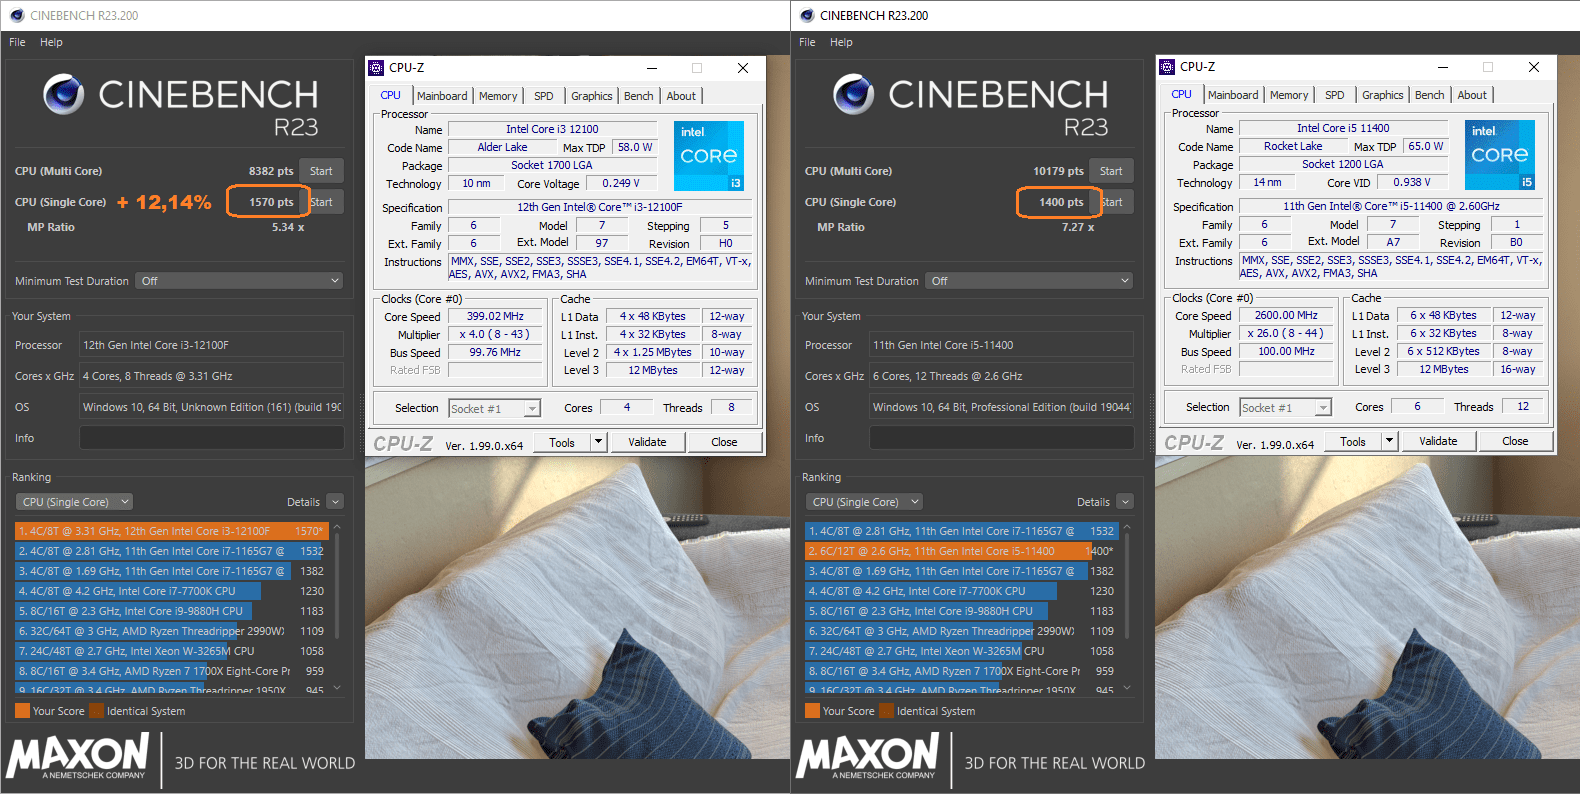The height and width of the screenshot is (794, 1580).
Task: Click Cinebench title bar icon, right window
Action: click(806, 15)
